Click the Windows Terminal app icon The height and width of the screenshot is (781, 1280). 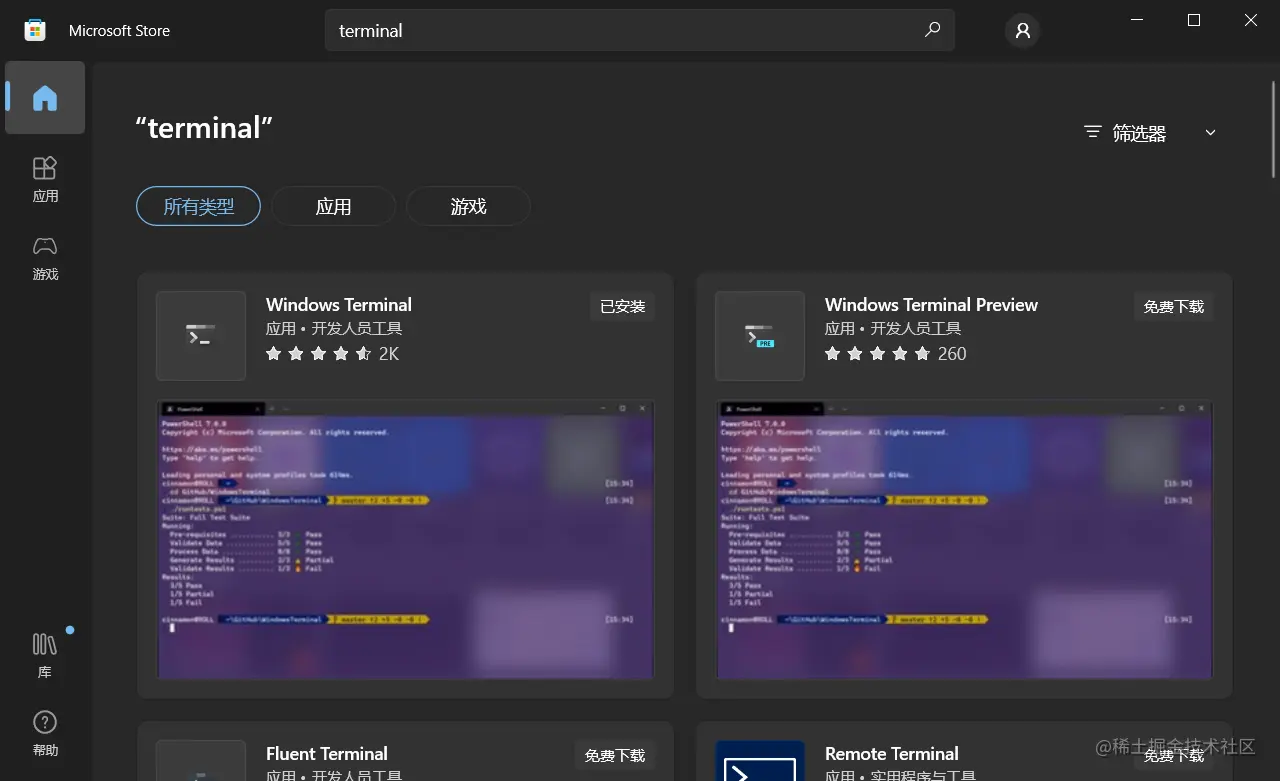coord(201,336)
